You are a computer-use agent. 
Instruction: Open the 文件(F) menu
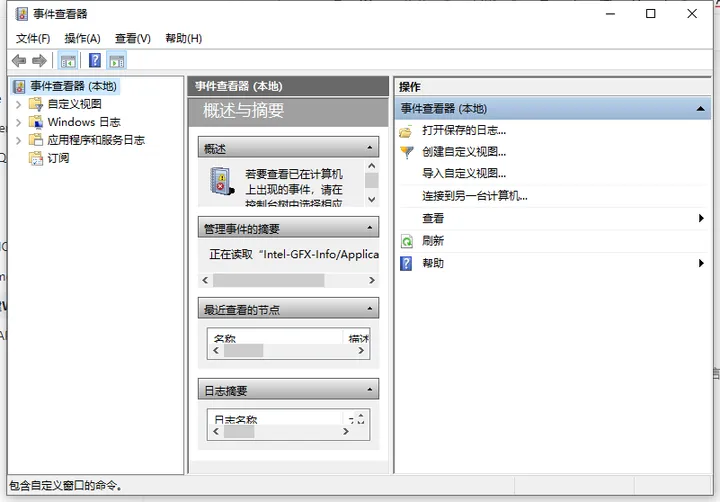tap(33, 39)
